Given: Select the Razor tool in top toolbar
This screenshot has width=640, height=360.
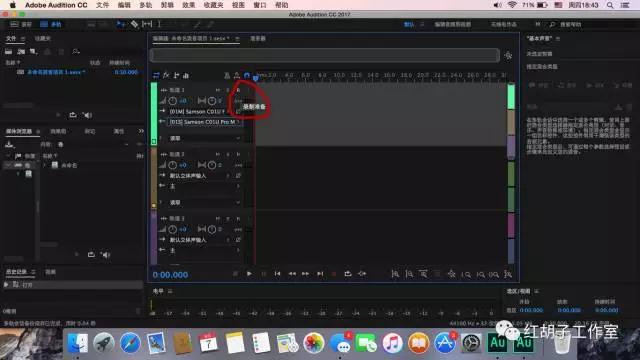Looking at the screenshot, I should click(134, 24).
